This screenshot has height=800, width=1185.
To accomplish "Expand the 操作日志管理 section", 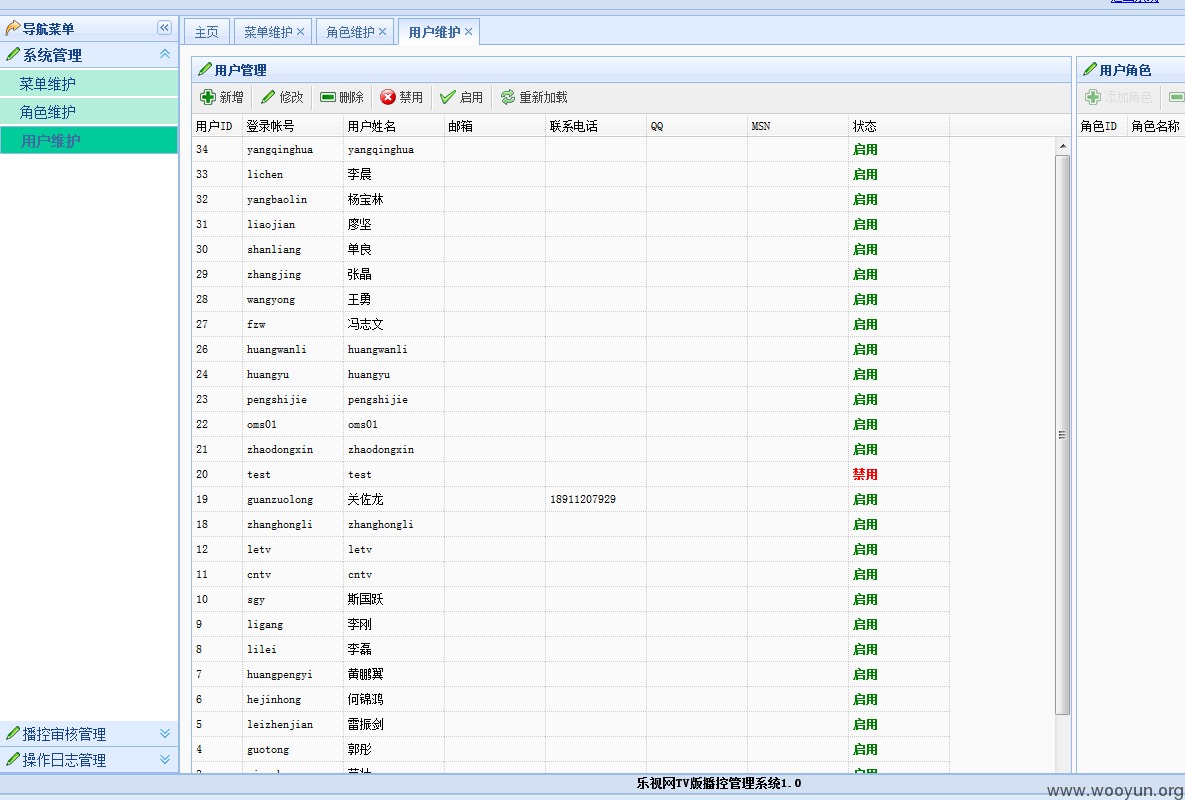I will coord(165,760).
